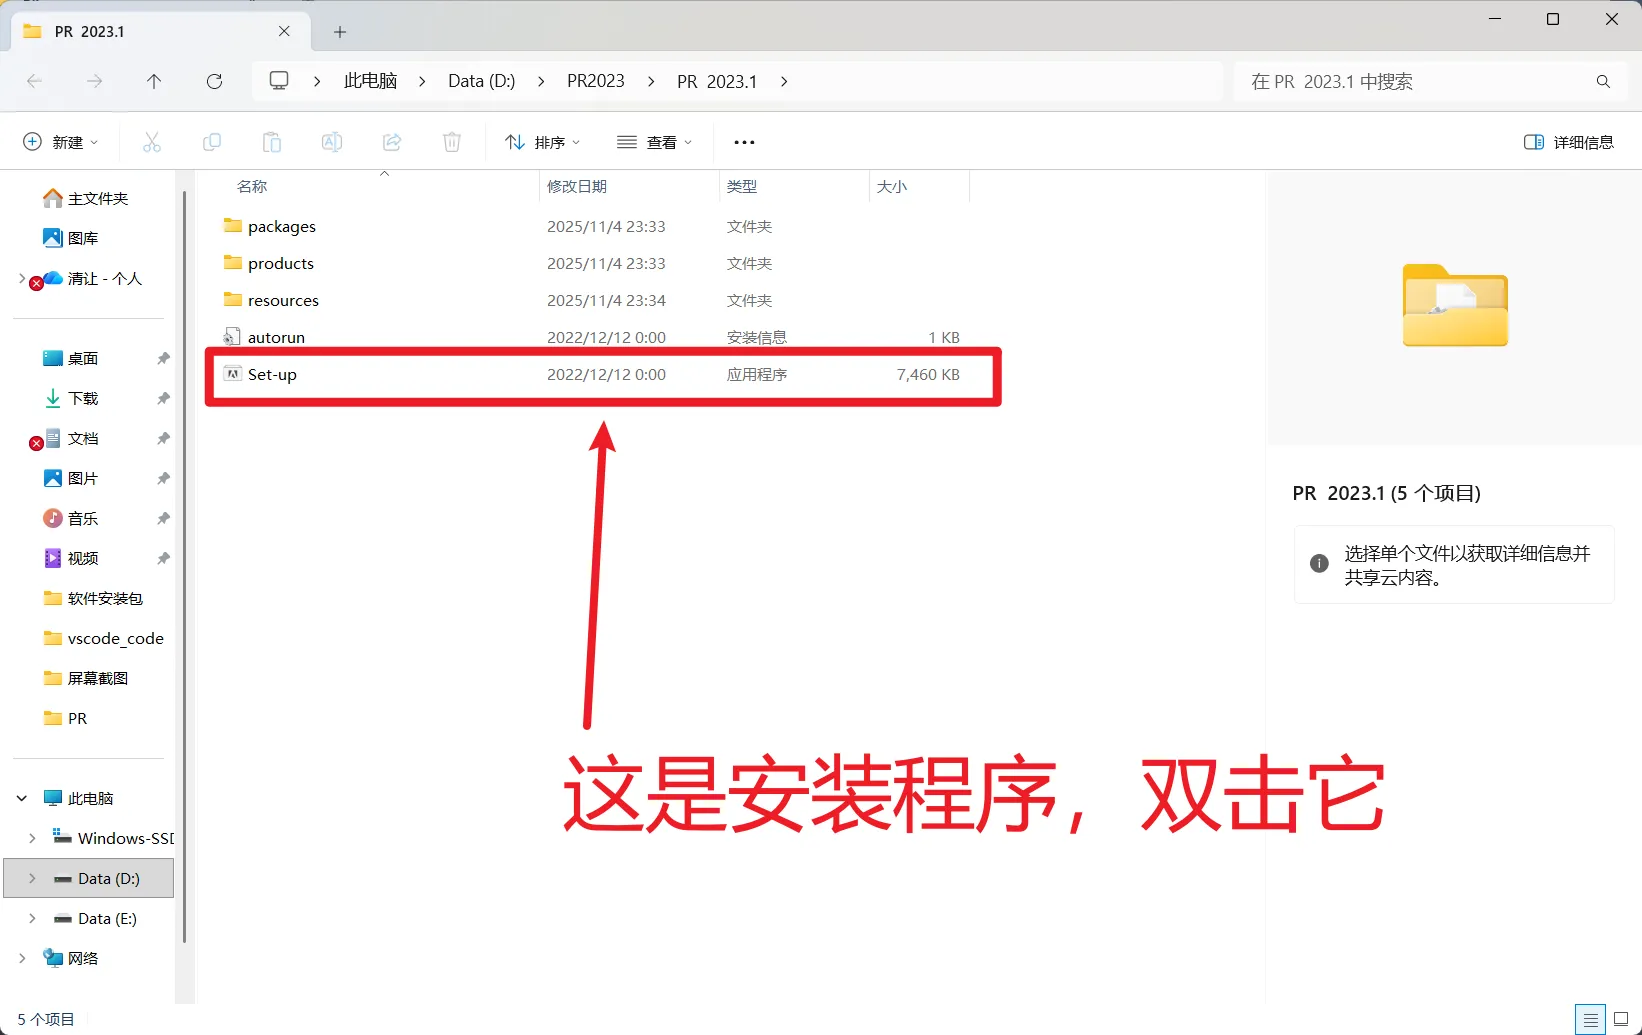
Task: Click Data (D:) in the address breadcrumb
Action: point(482,81)
